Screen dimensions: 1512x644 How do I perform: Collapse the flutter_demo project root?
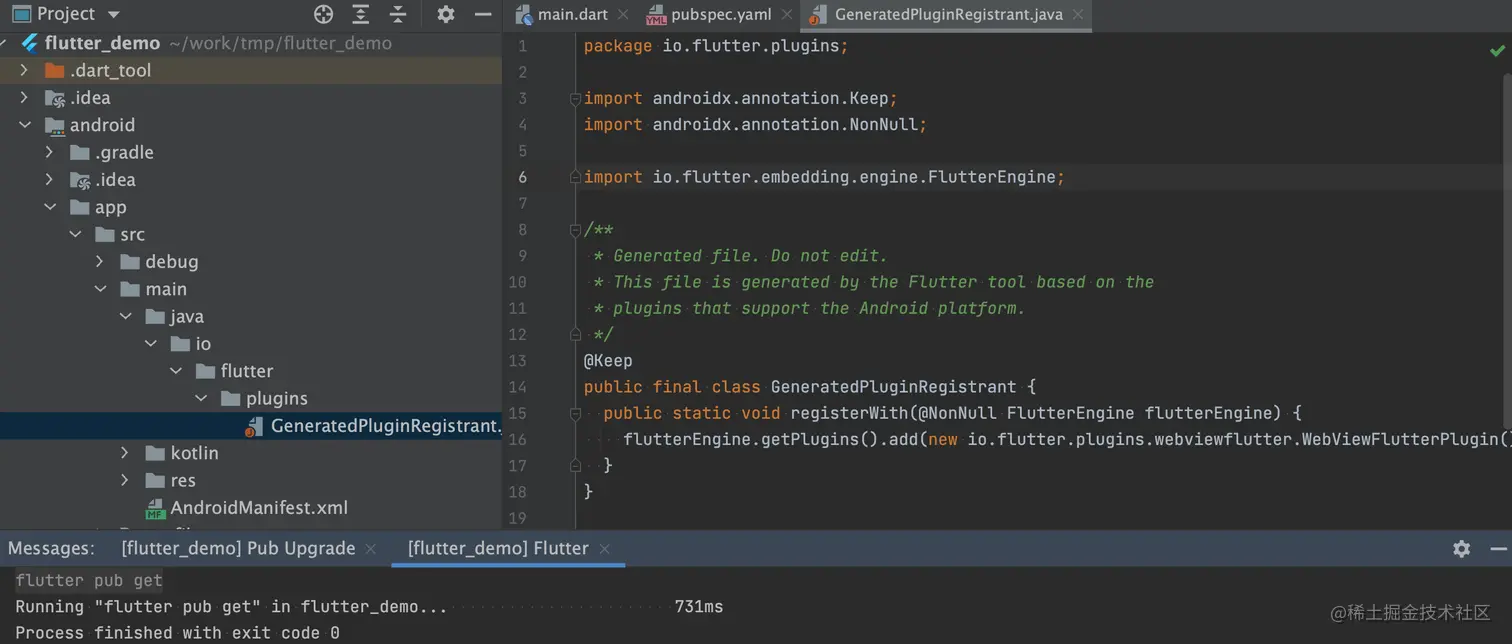coord(5,43)
